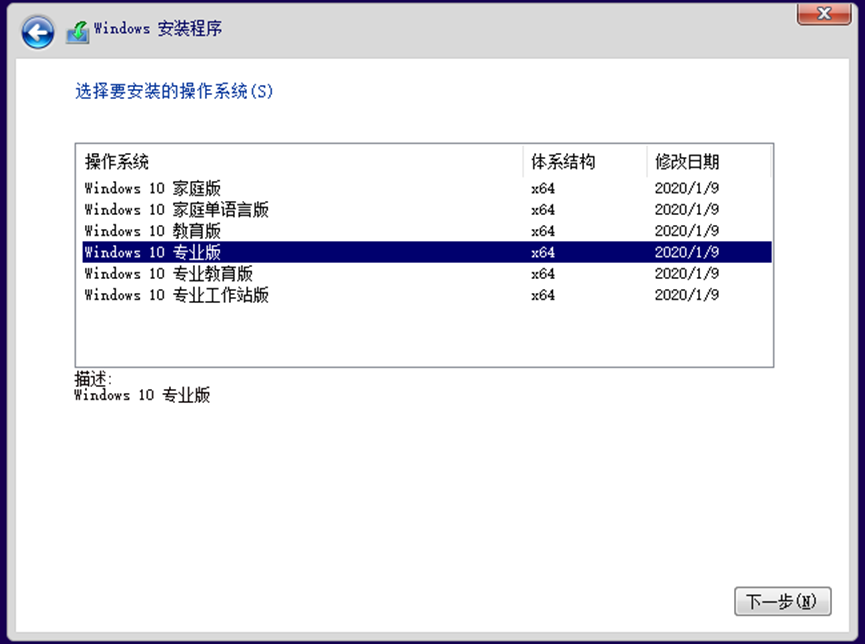This screenshot has height=644, width=865.
Task: Click the 操作系统 column header
Action: (x=301, y=162)
